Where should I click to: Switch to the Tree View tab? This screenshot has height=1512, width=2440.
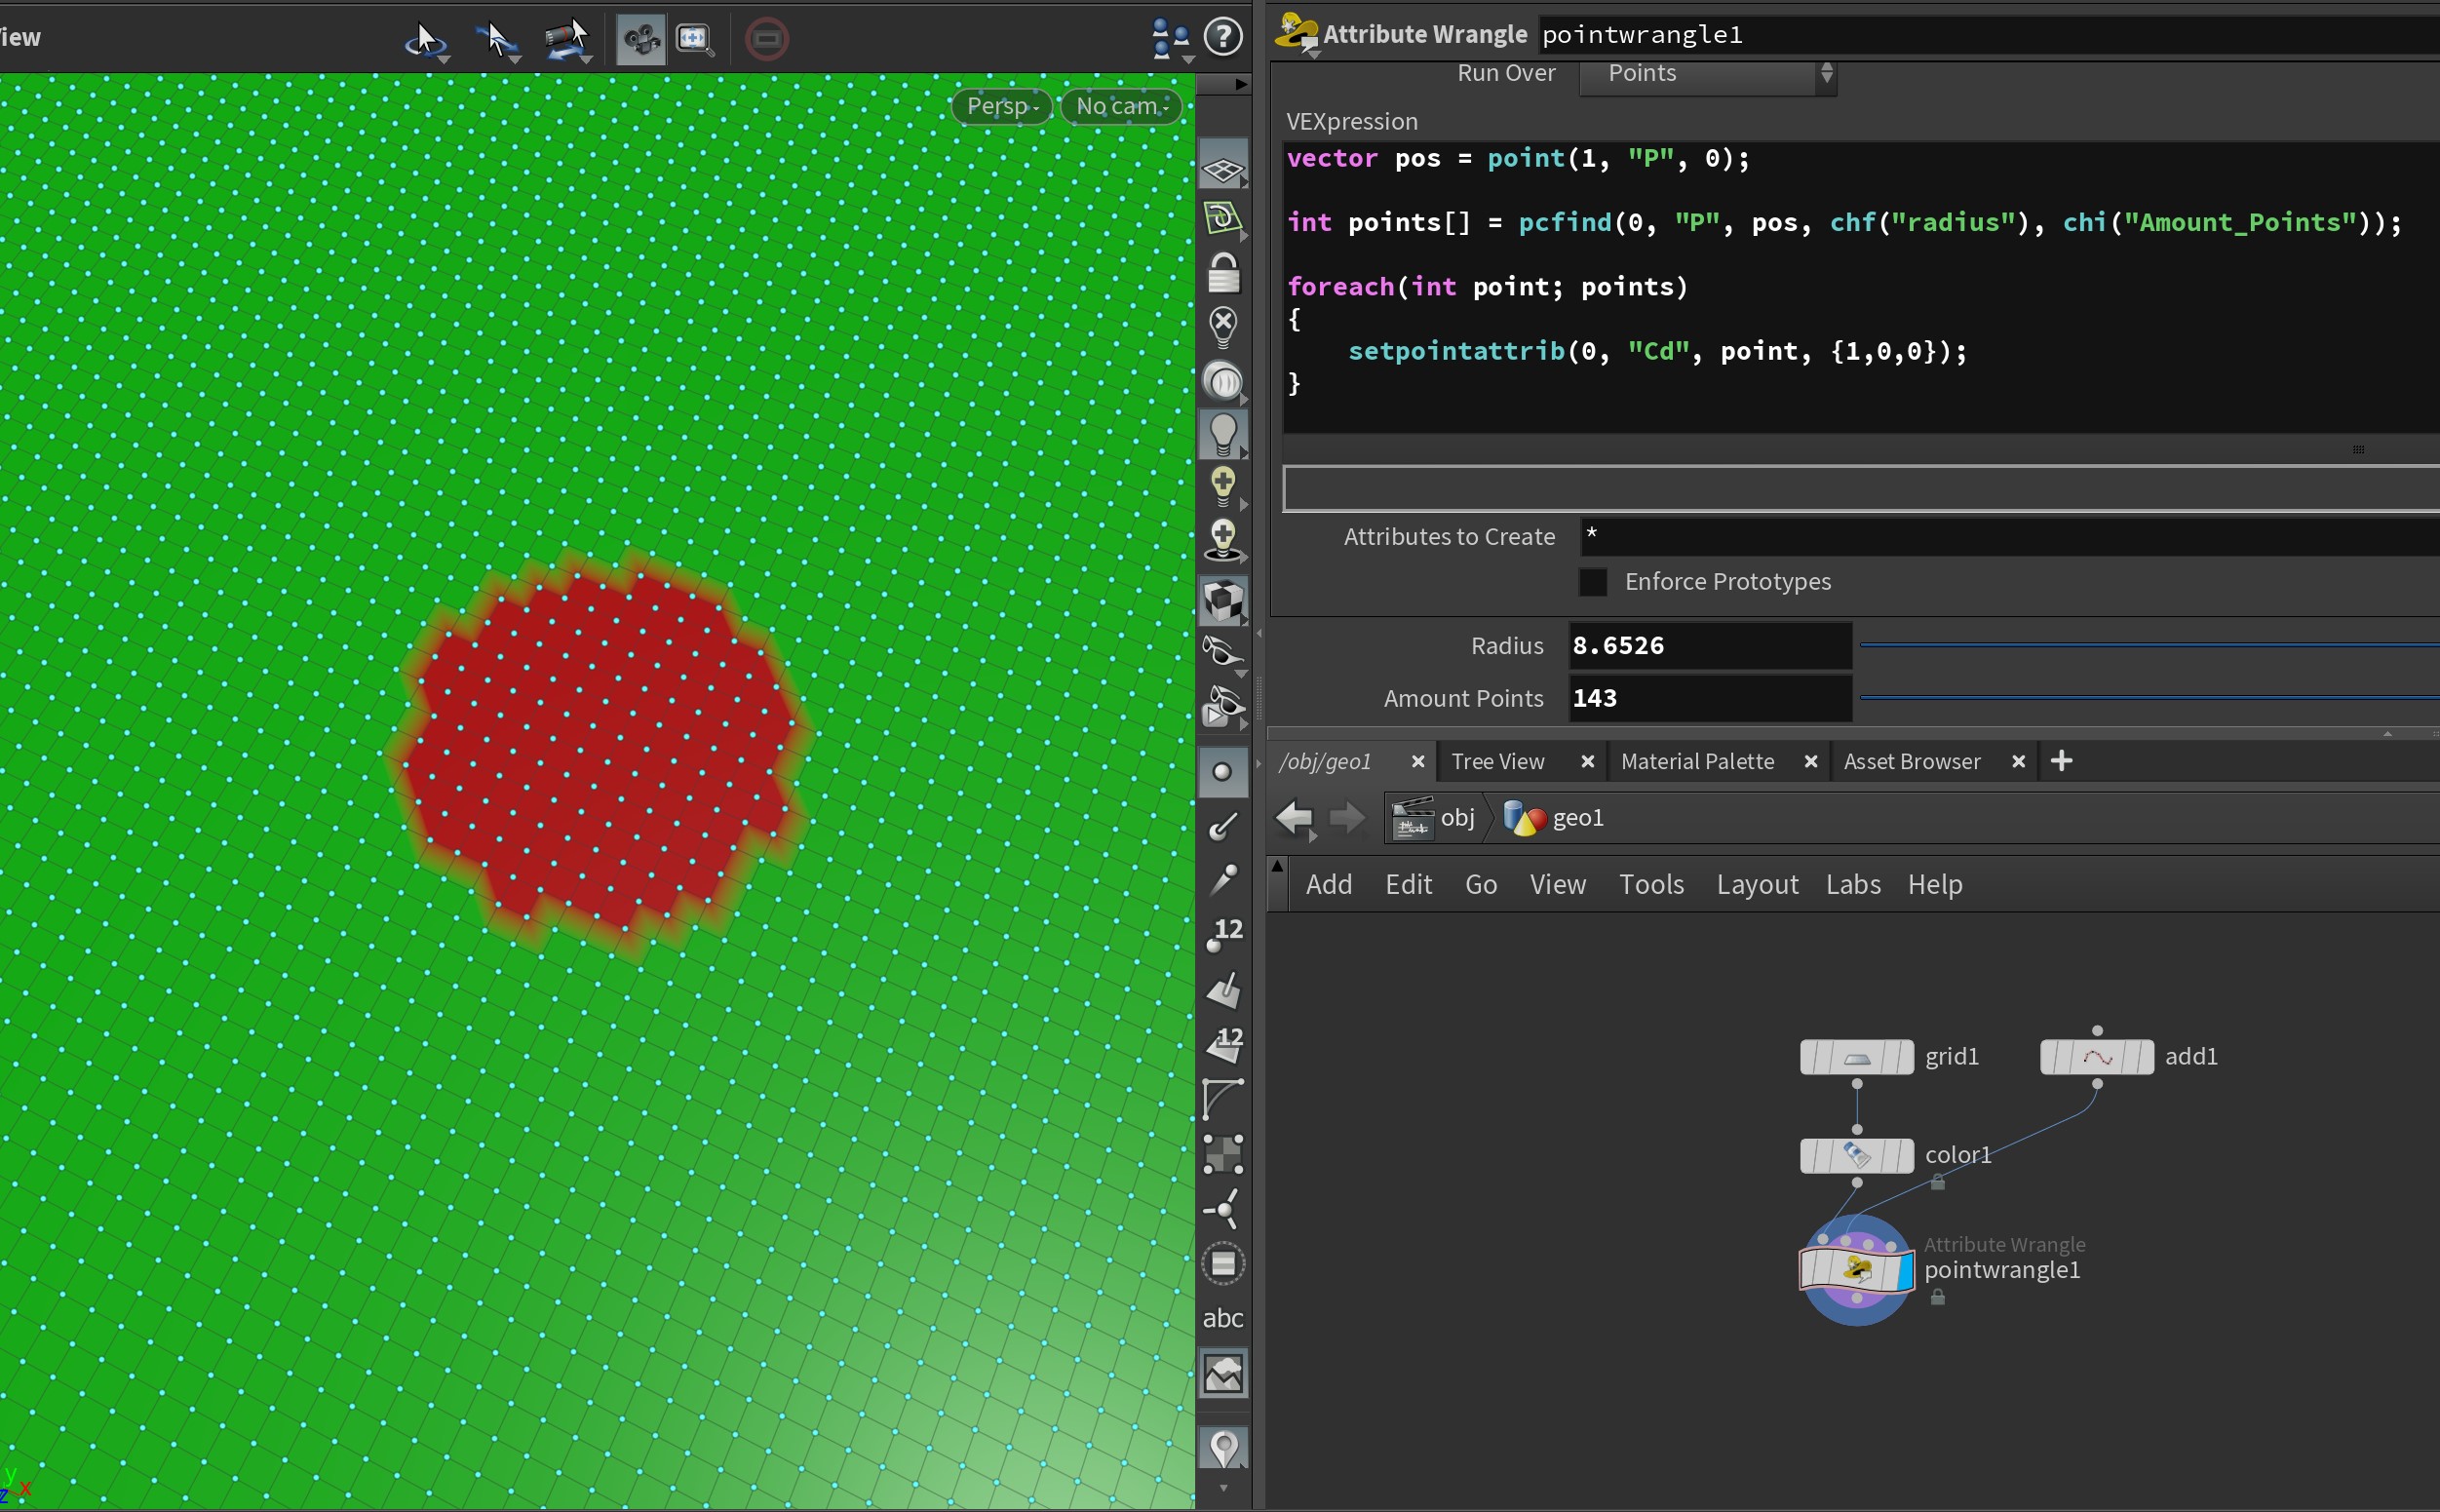[x=1497, y=761]
